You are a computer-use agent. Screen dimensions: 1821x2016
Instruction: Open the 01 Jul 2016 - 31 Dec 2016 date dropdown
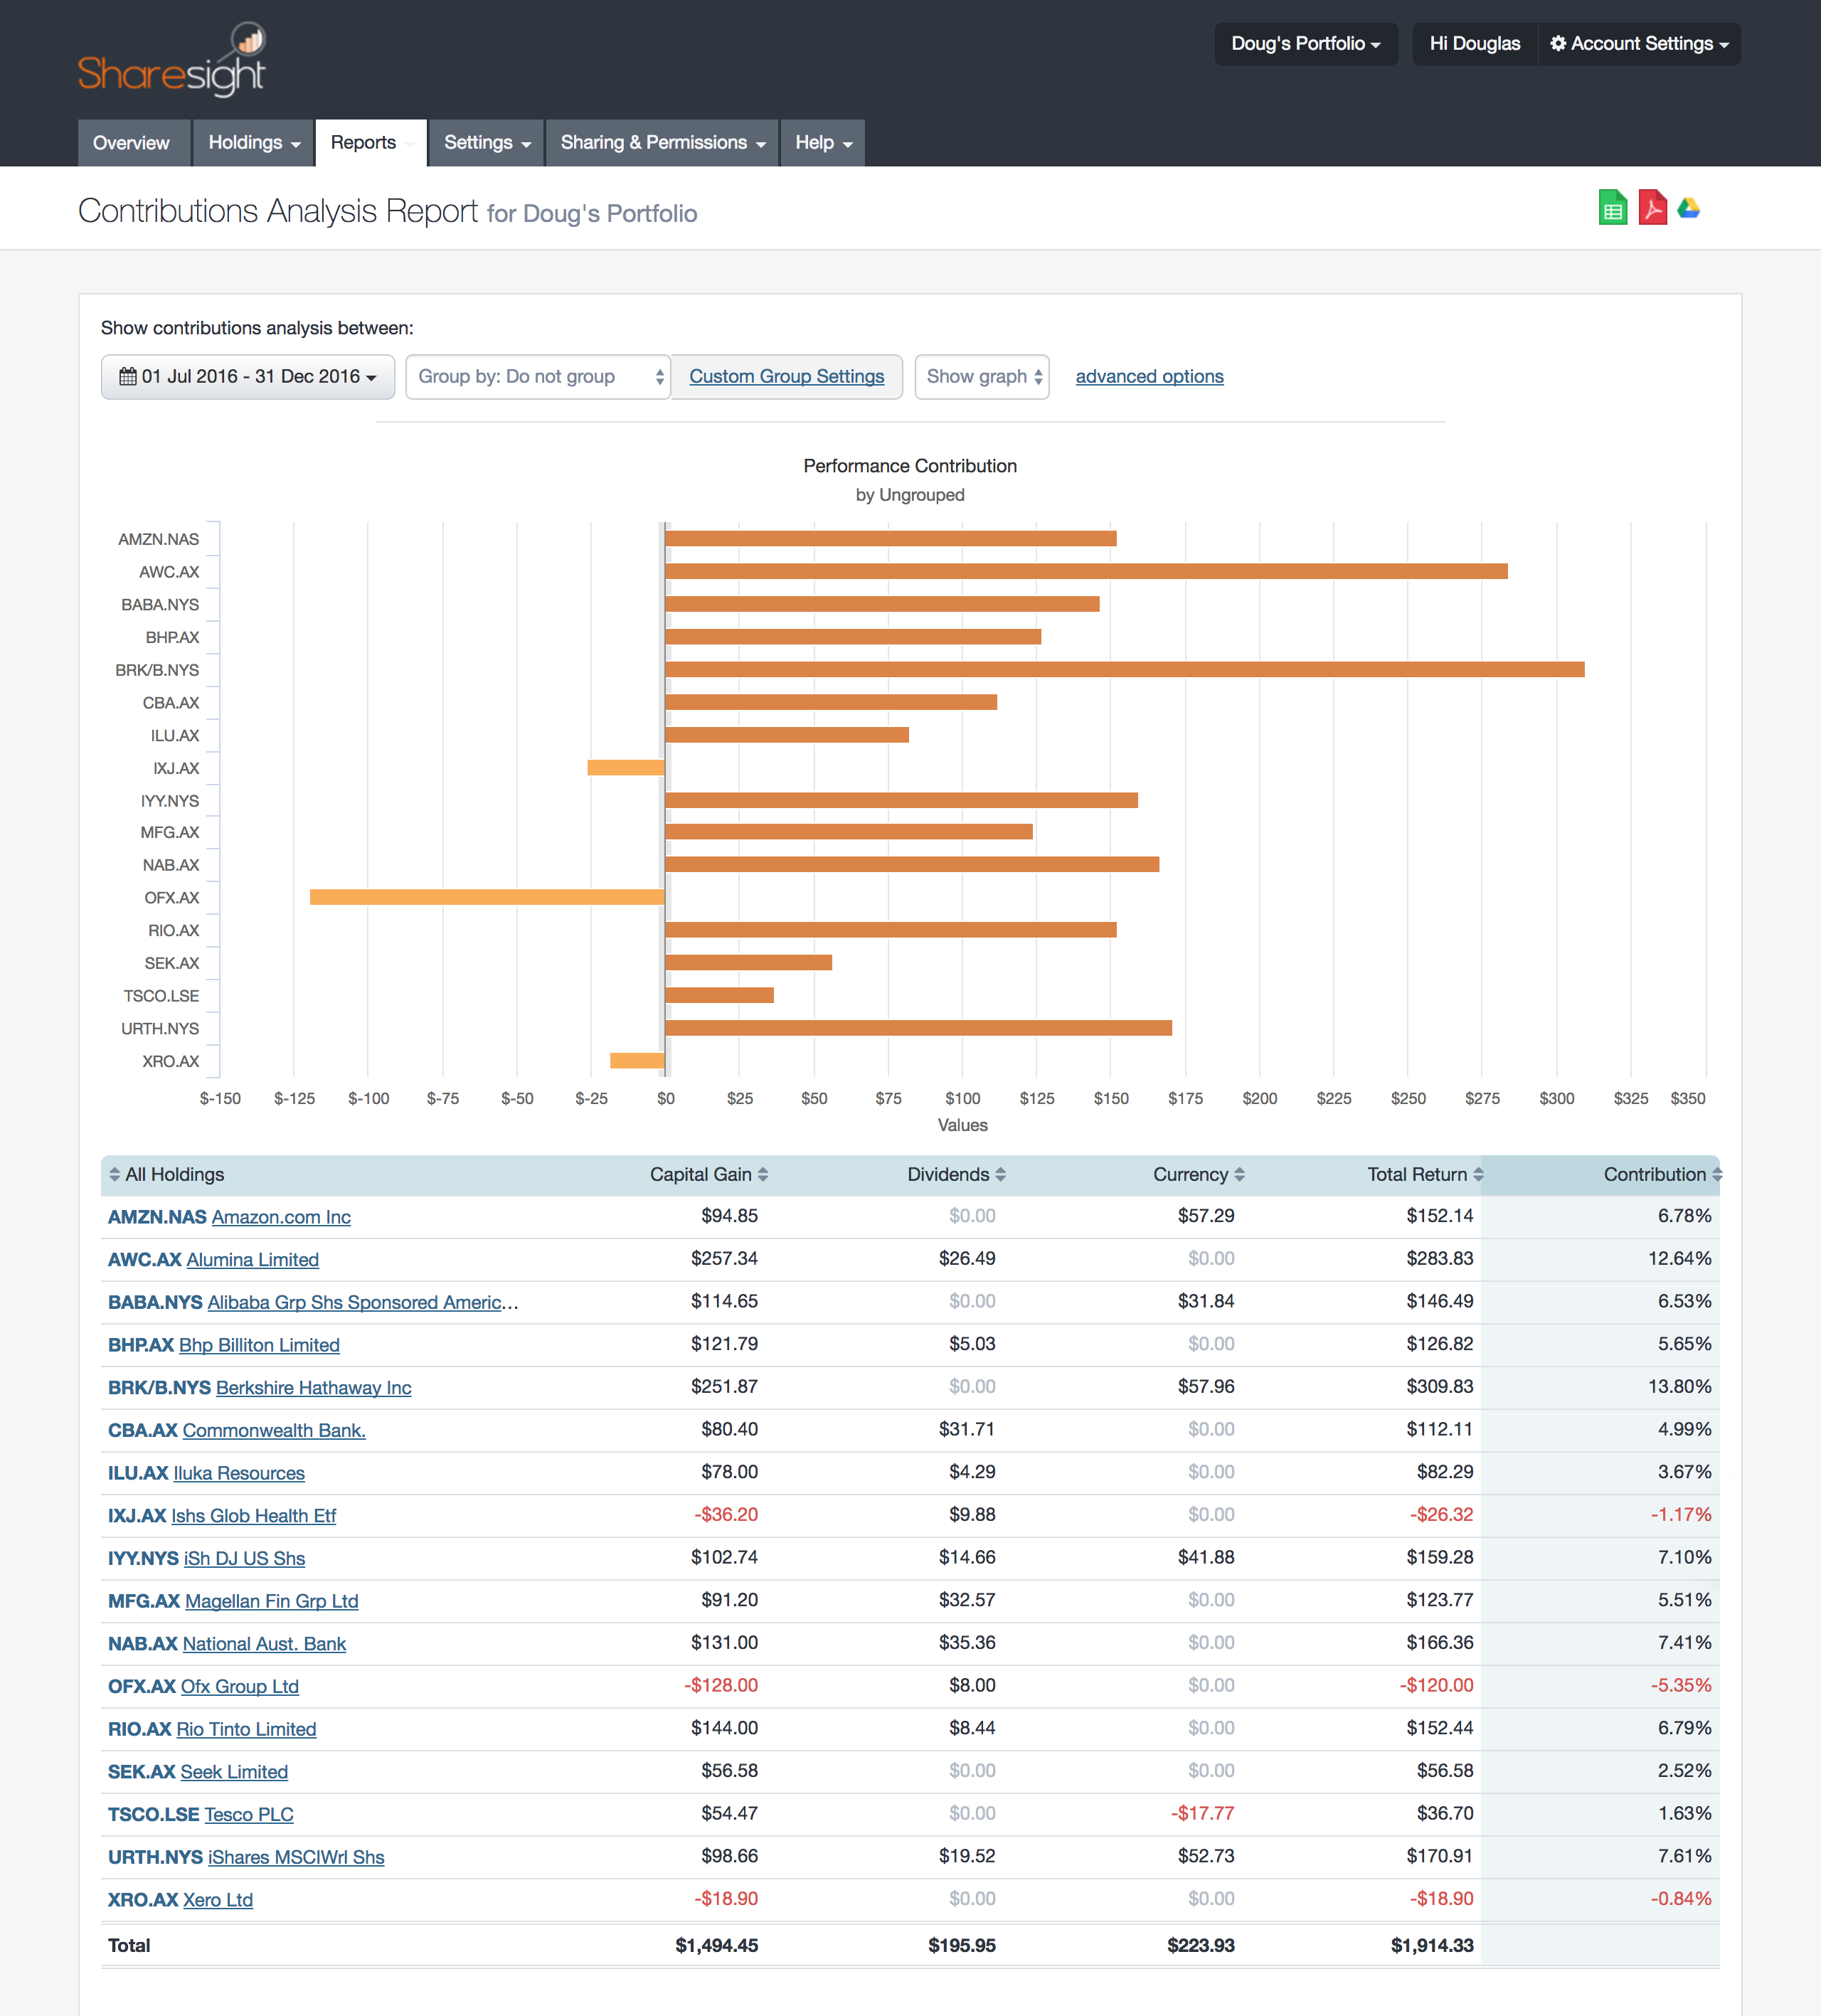(247, 377)
